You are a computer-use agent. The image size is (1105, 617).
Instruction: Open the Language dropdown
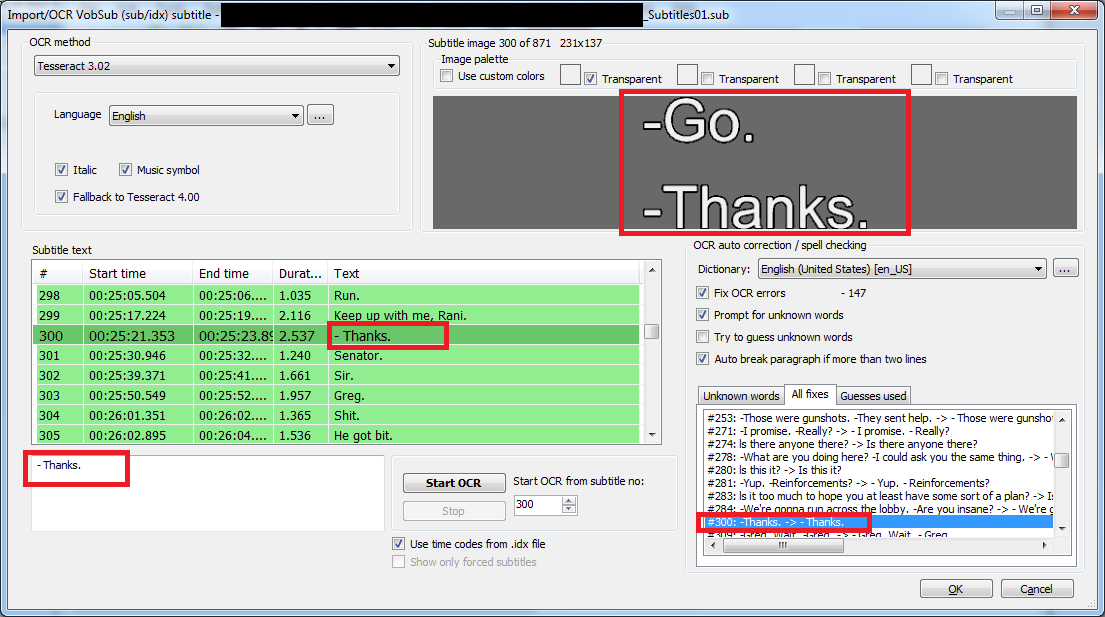296,114
